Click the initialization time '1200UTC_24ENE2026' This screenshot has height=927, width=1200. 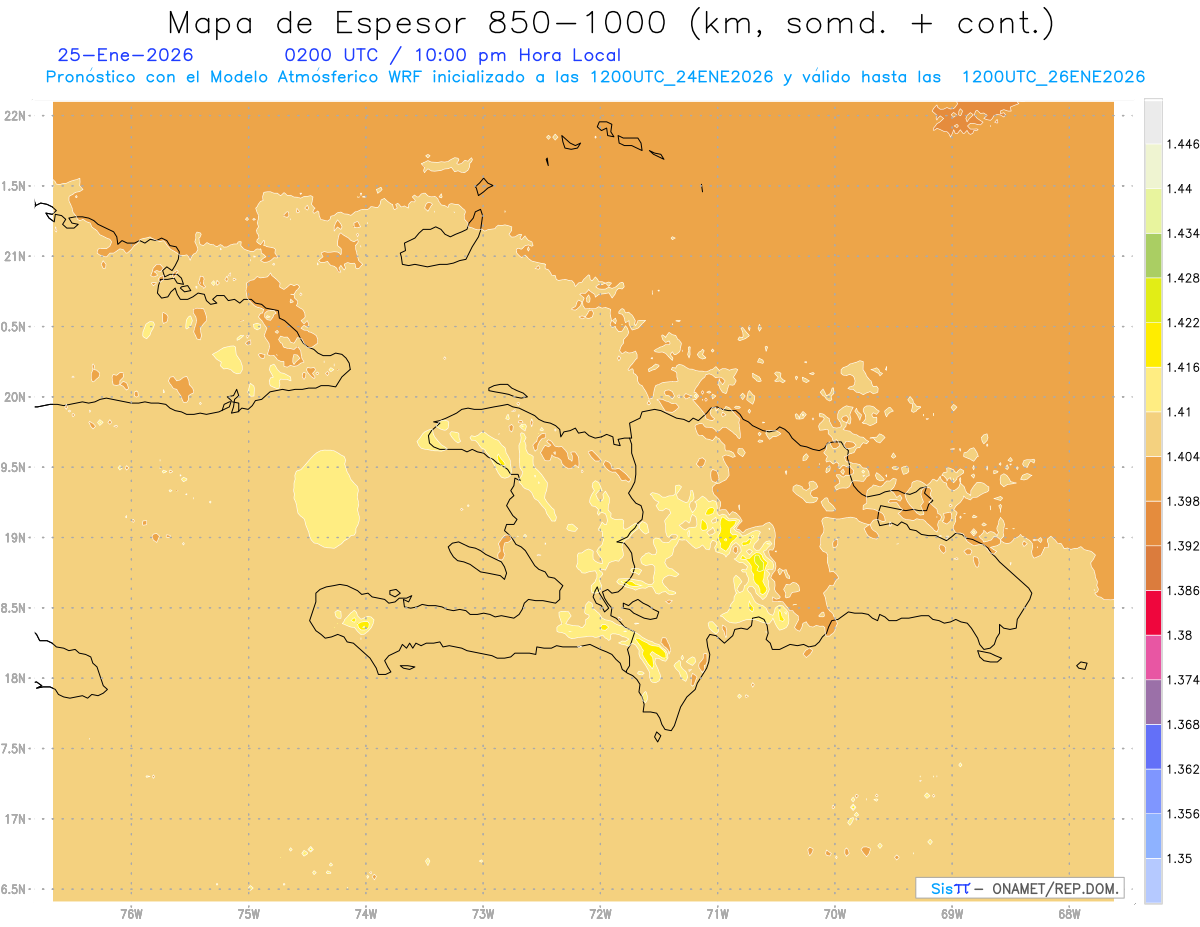(x=681, y=77)
